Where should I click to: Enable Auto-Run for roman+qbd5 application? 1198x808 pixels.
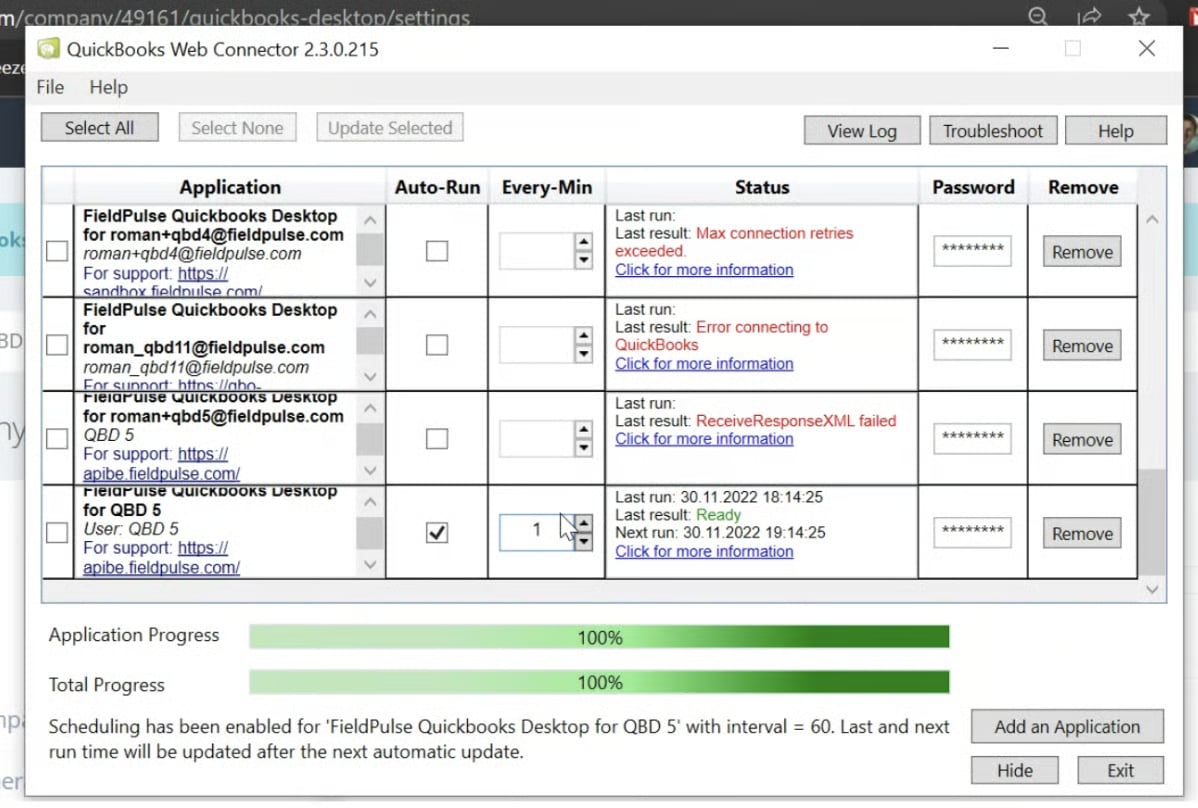click(437, 438)
